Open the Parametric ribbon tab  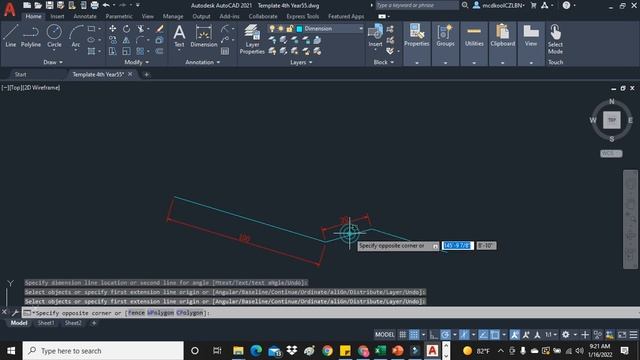tap(119, 16)
